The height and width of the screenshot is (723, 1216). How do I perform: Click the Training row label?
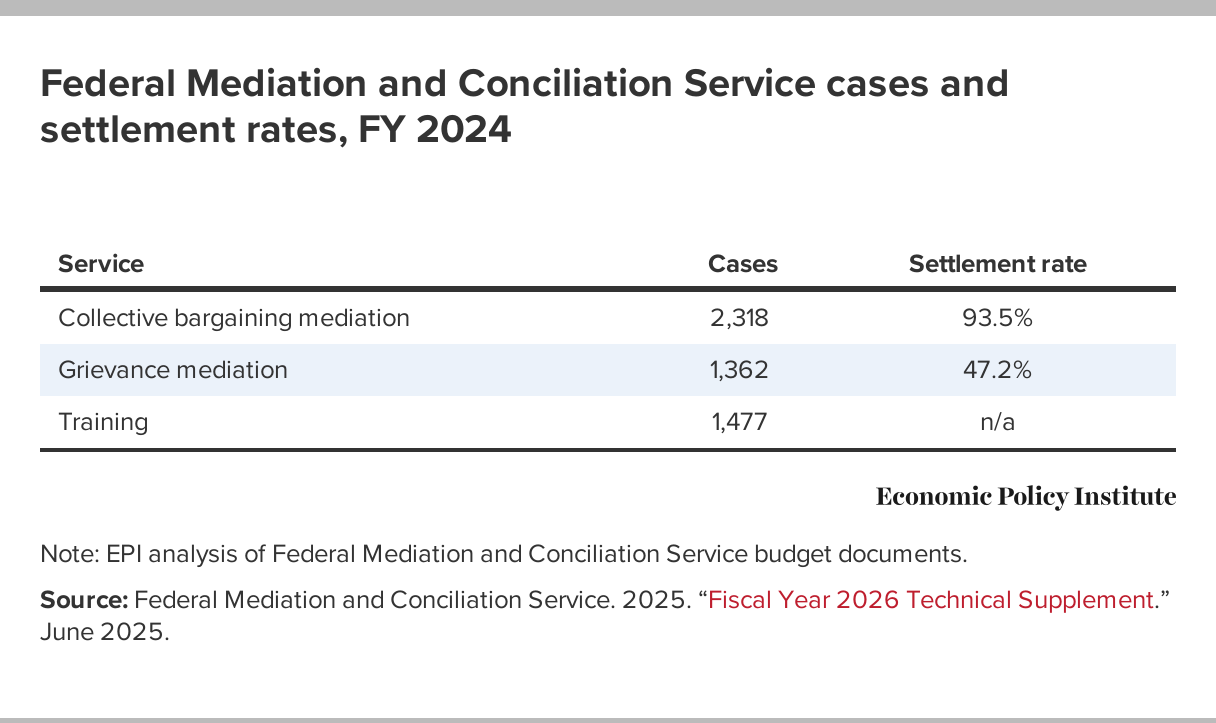pyautogui.click(x=103, y=422)
